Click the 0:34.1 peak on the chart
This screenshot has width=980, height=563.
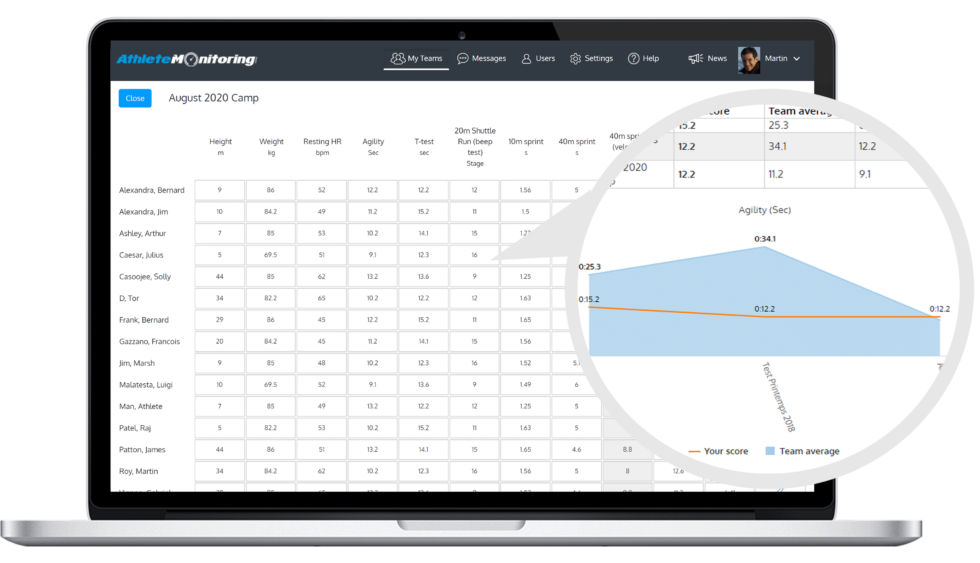pyautogui.click(x=765, y=247)
